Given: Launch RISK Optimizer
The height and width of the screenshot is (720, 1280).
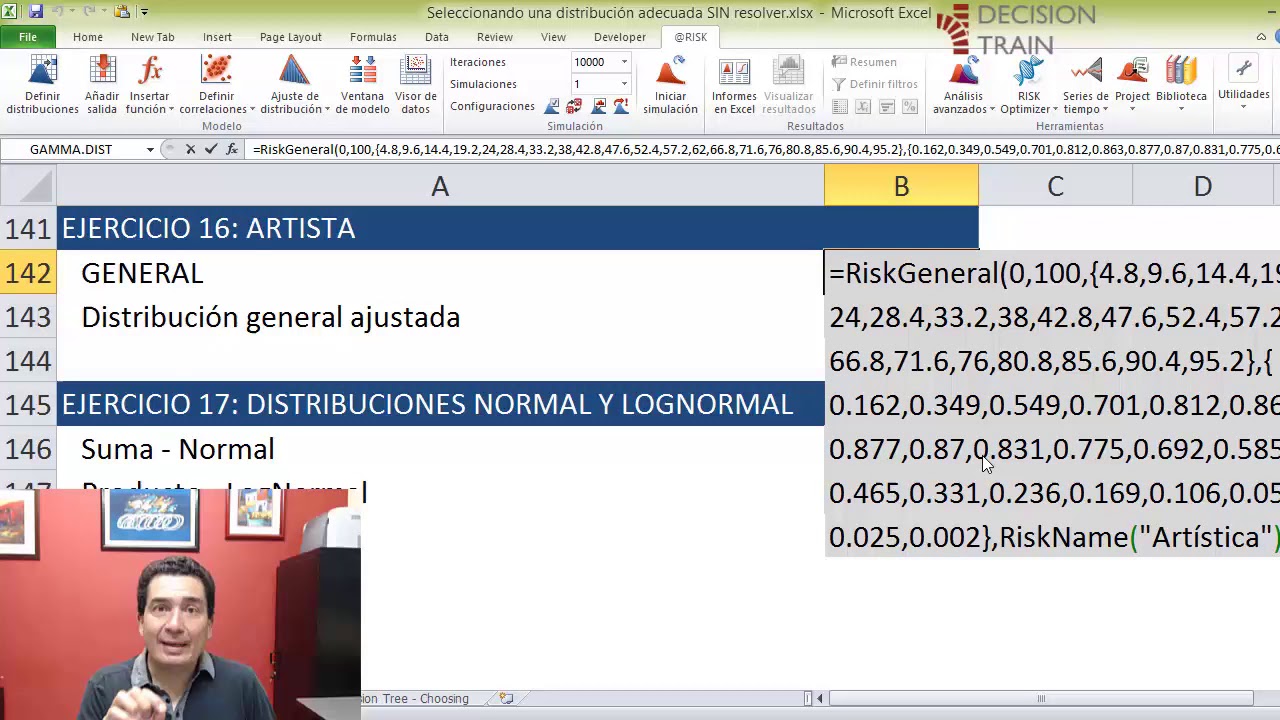Looking at the screenshot, I should click(x=1029, y=85).
